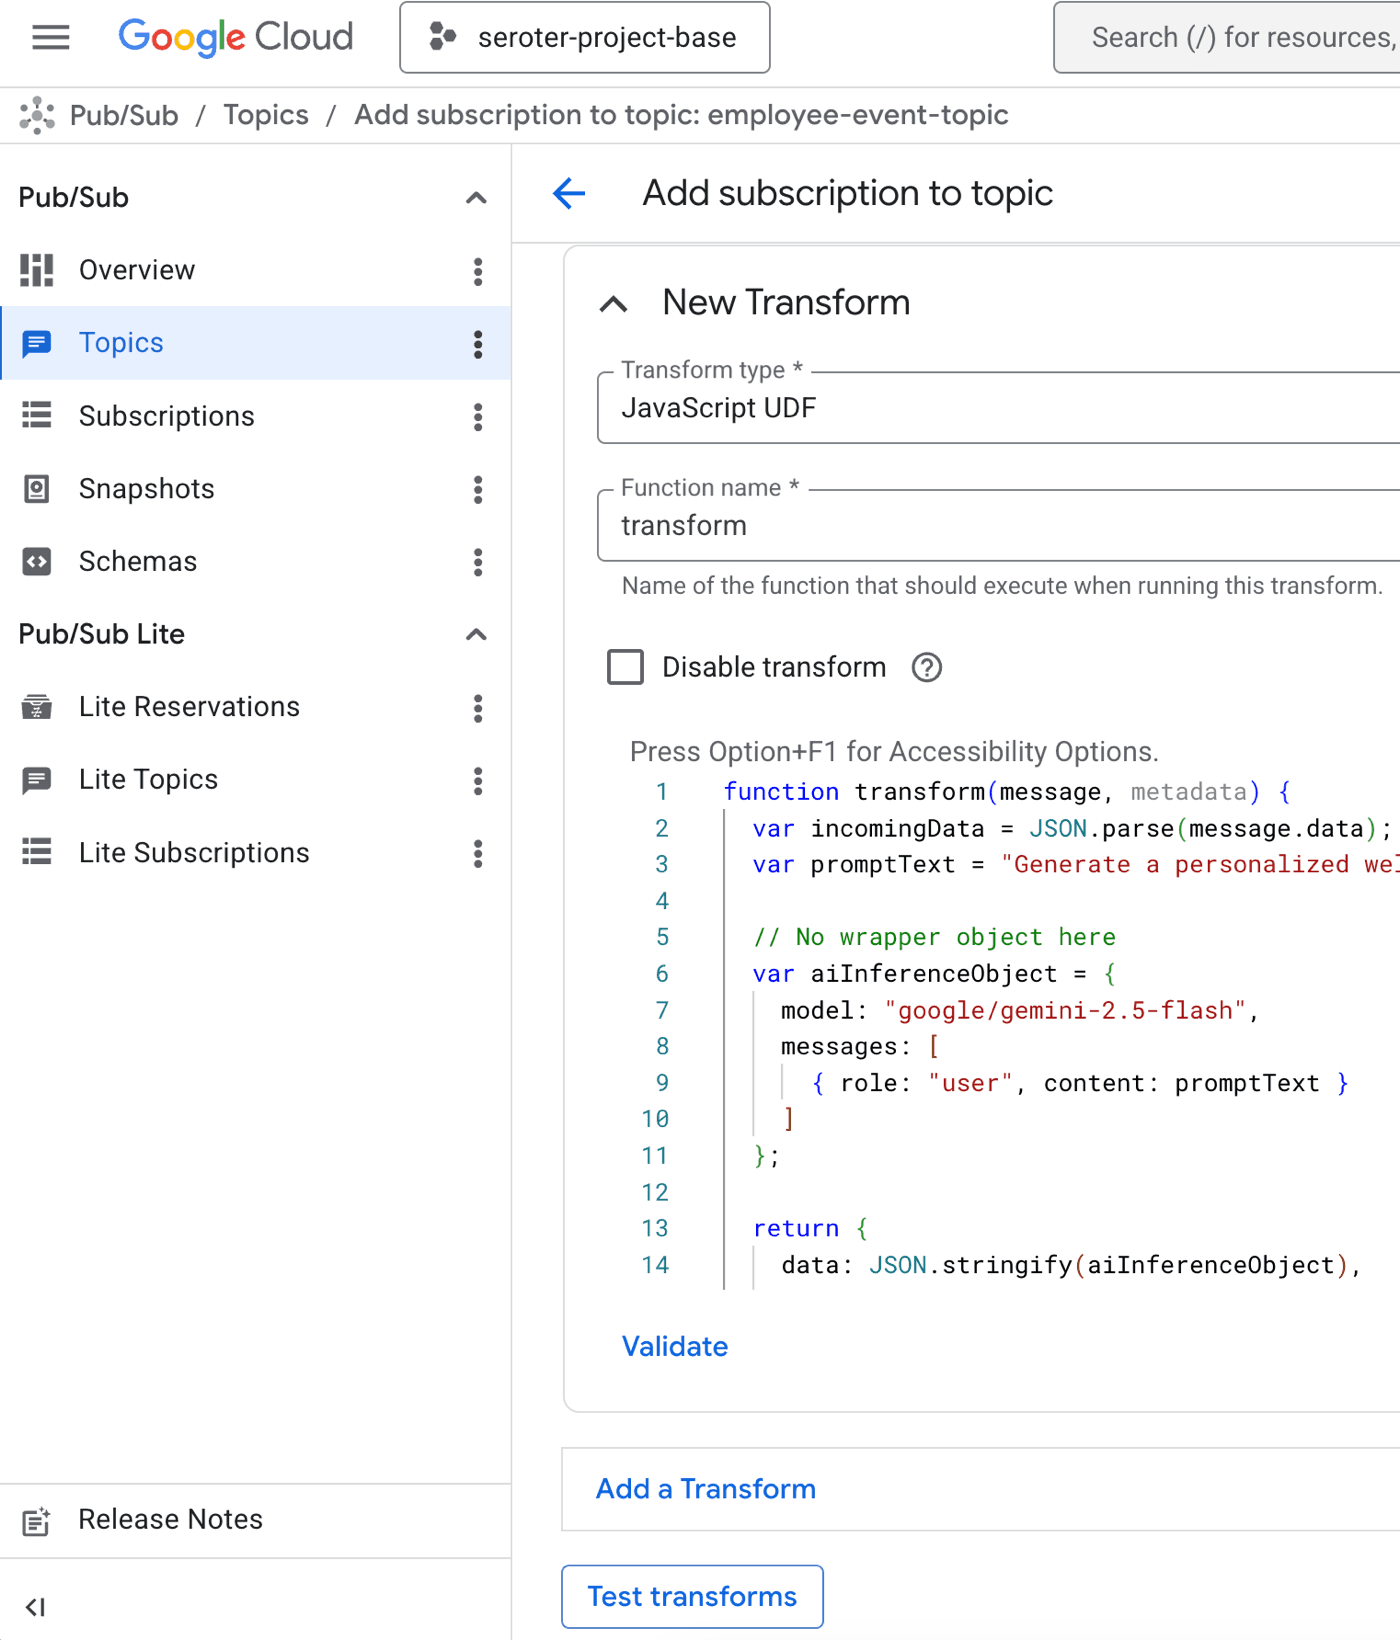1400x1640 pixels.
Task: Open more options for Subscriptions item
Action: pos(478,417)
